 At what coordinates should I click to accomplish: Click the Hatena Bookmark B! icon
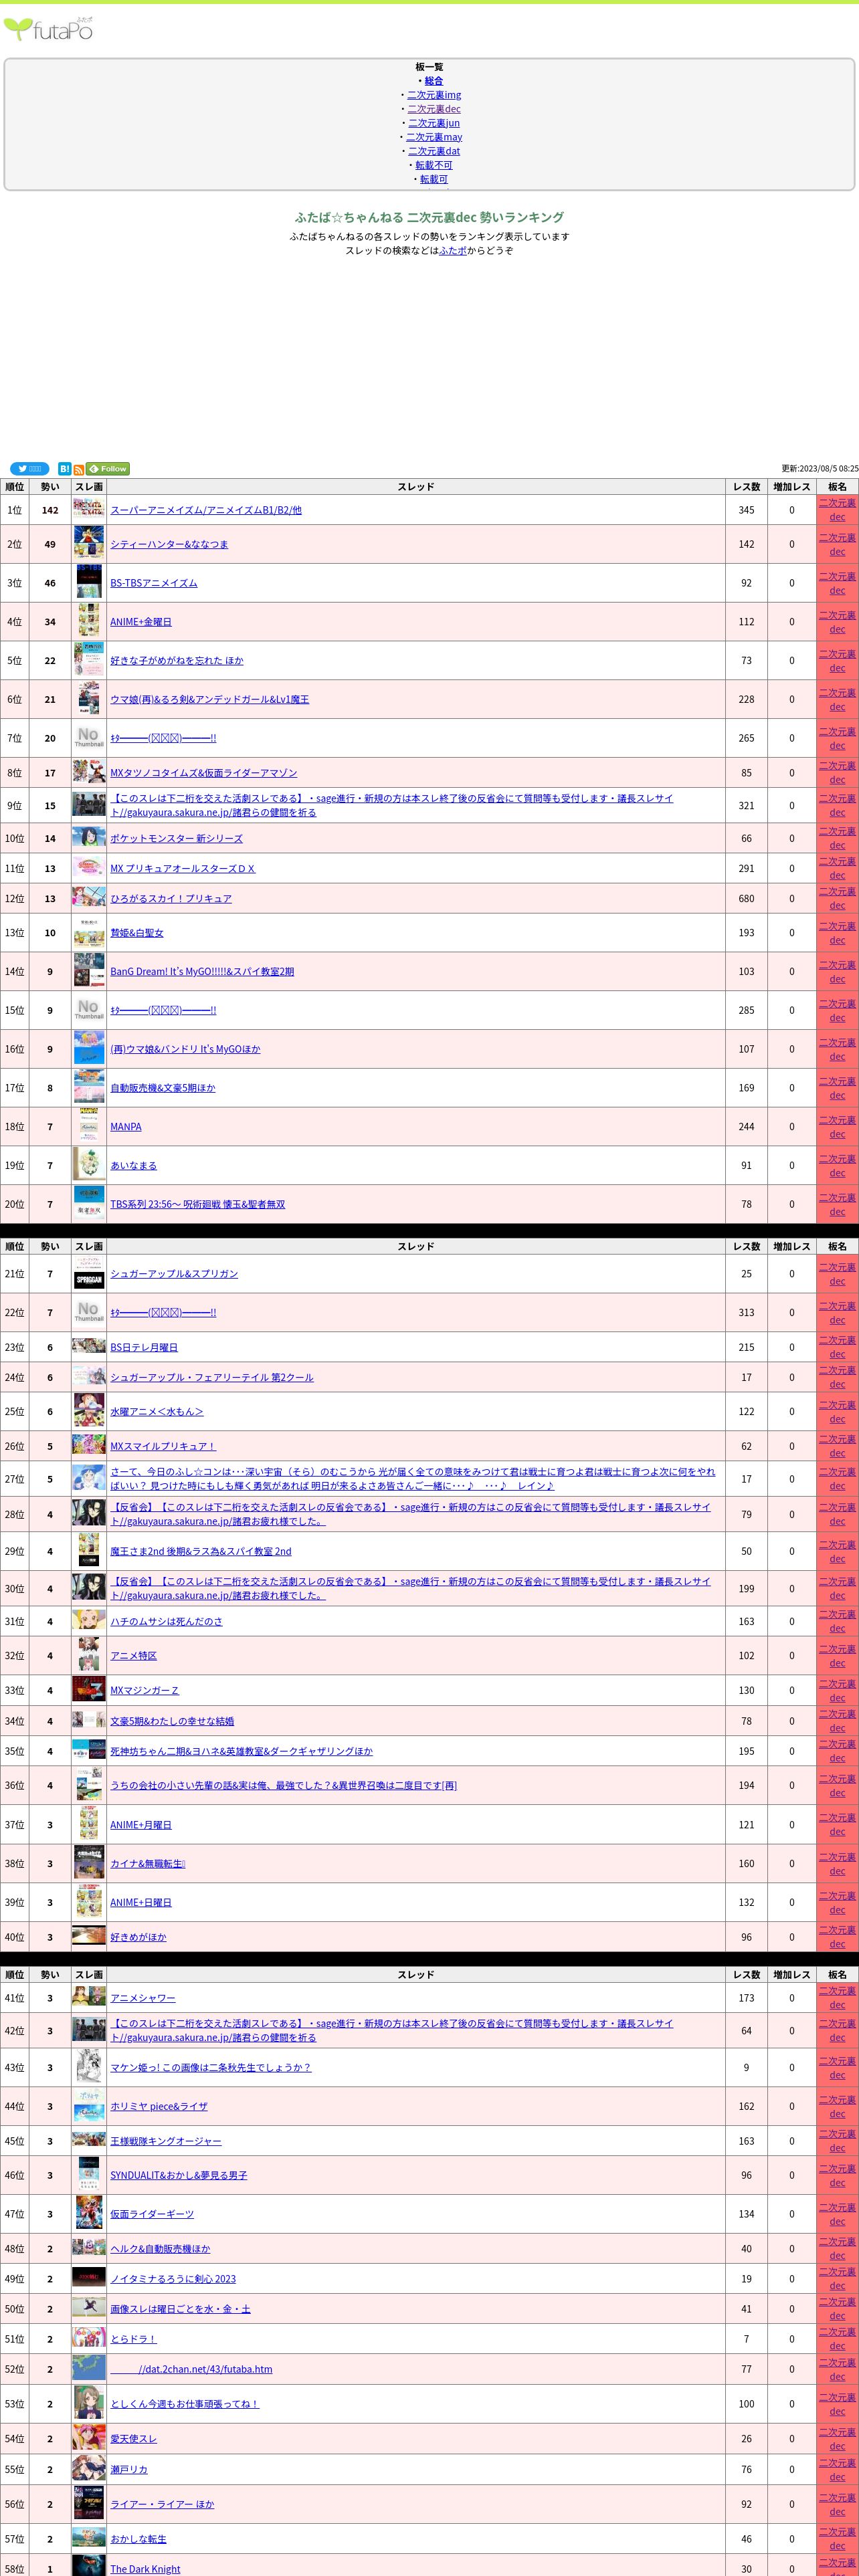tap(64, 469)
